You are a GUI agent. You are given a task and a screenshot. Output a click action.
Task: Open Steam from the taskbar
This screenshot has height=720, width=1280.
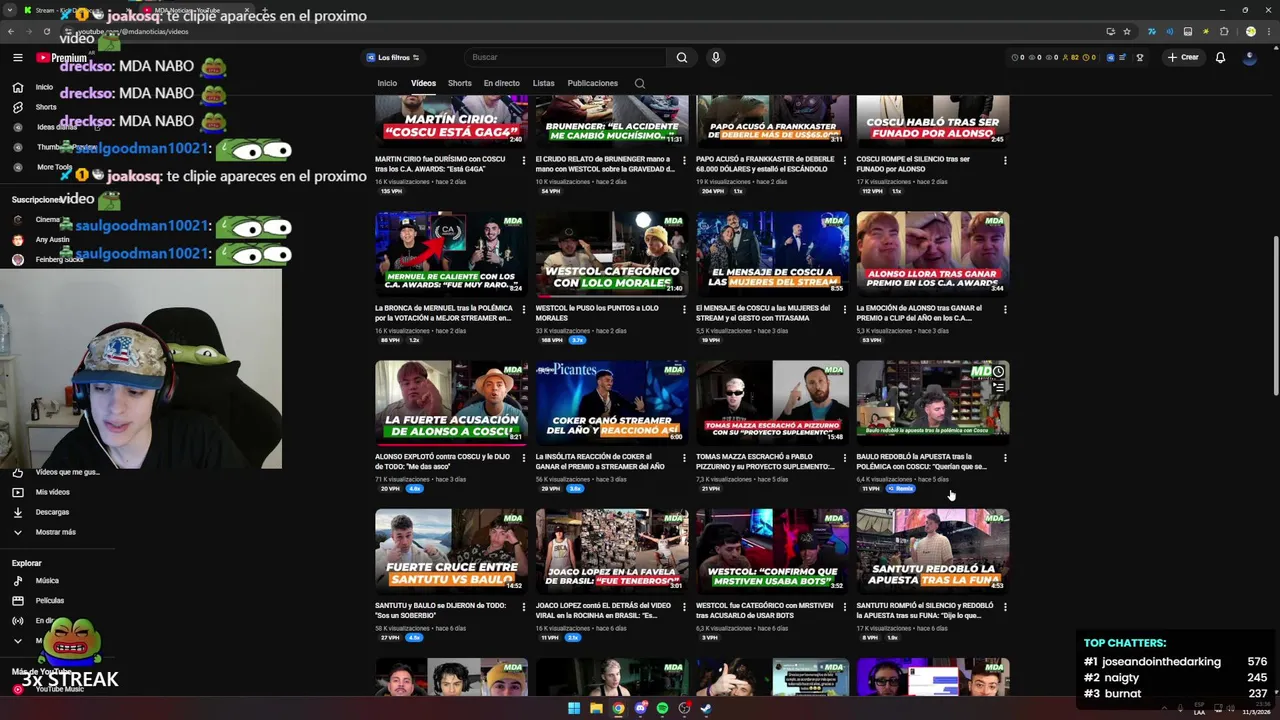(706, 709)
